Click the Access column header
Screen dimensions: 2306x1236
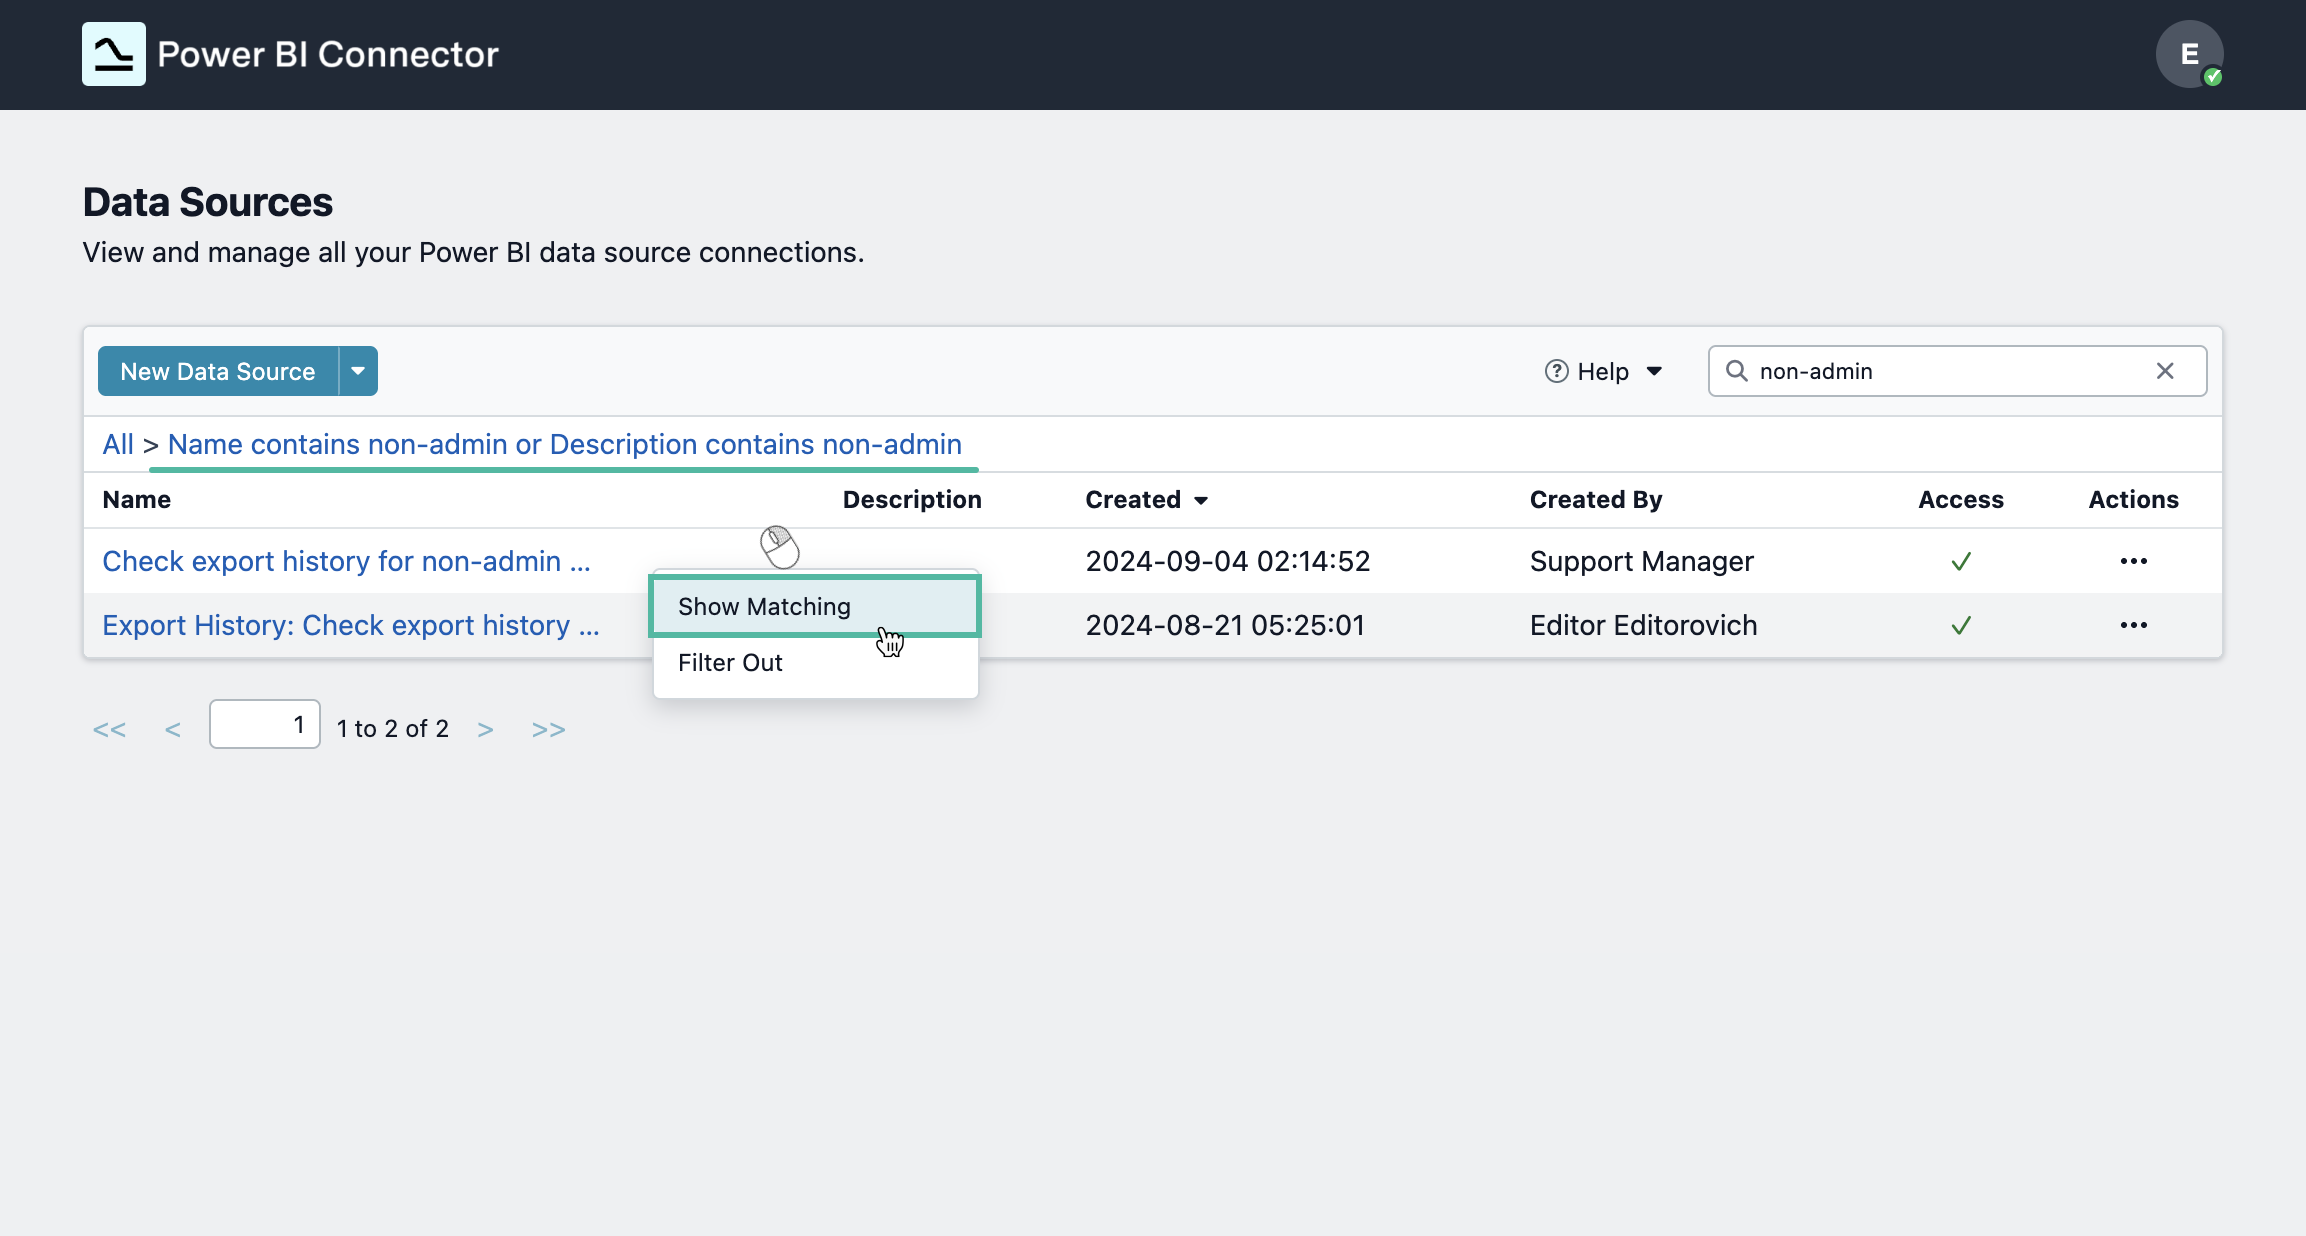(x=1961, y=499)
